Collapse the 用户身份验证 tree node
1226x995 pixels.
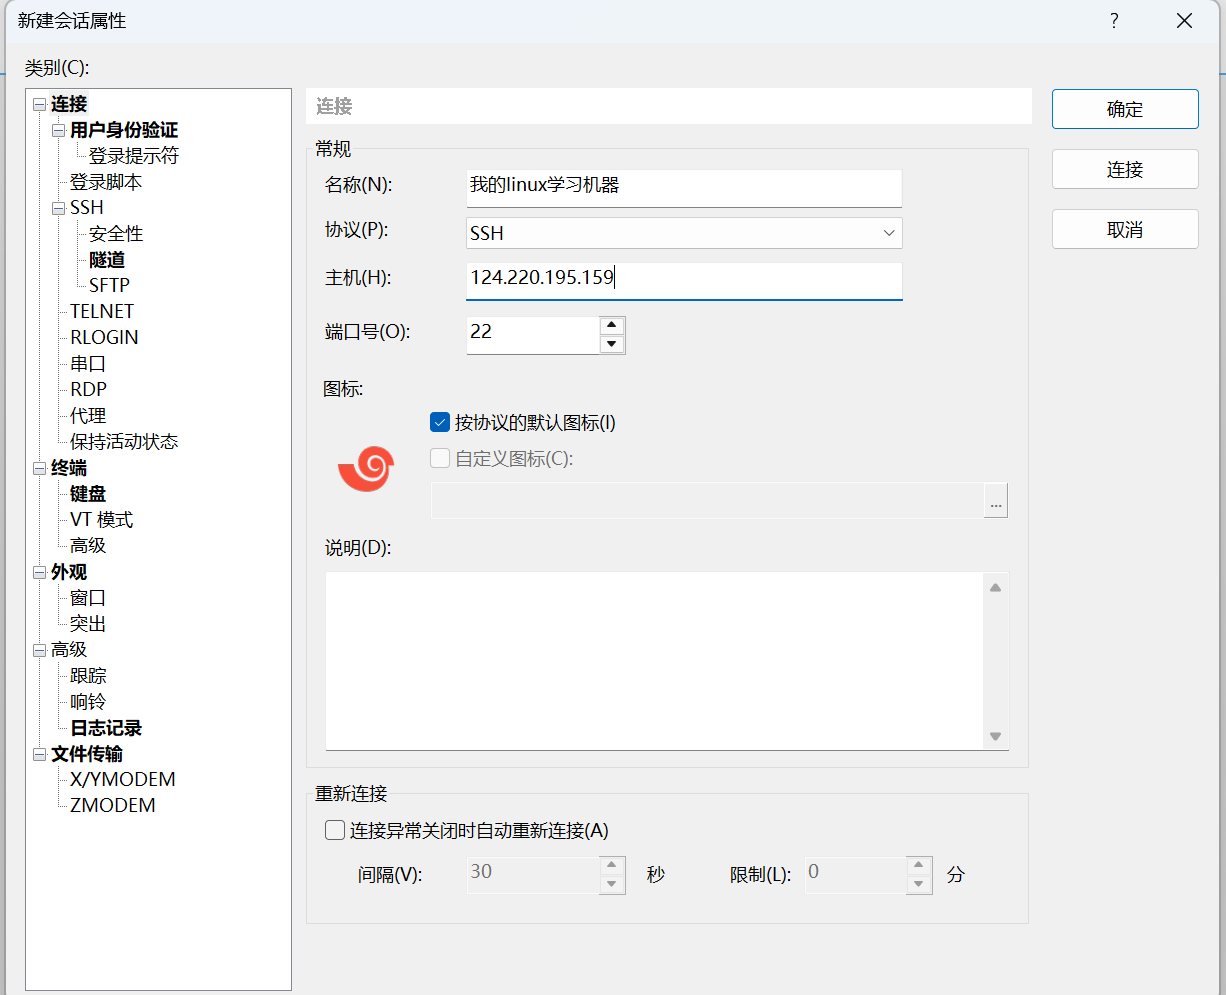pos(58,130)
